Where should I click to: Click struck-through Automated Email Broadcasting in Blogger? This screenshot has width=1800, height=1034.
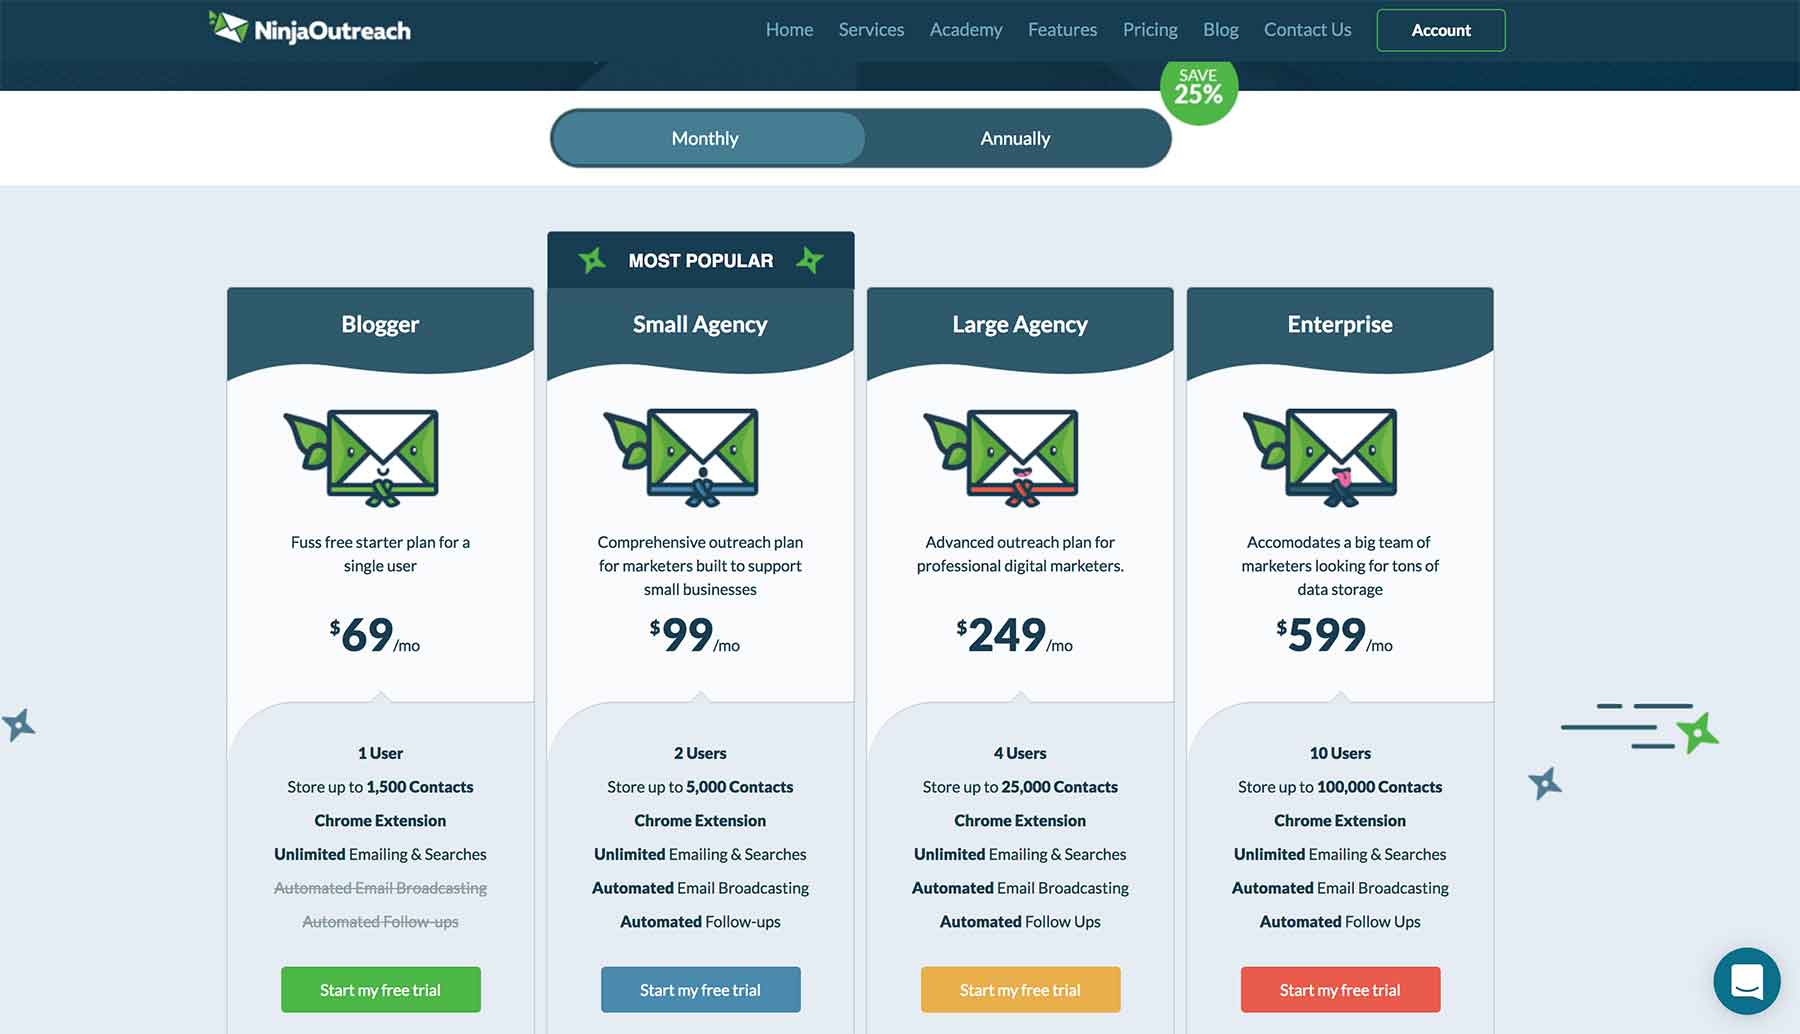point(380,888)
